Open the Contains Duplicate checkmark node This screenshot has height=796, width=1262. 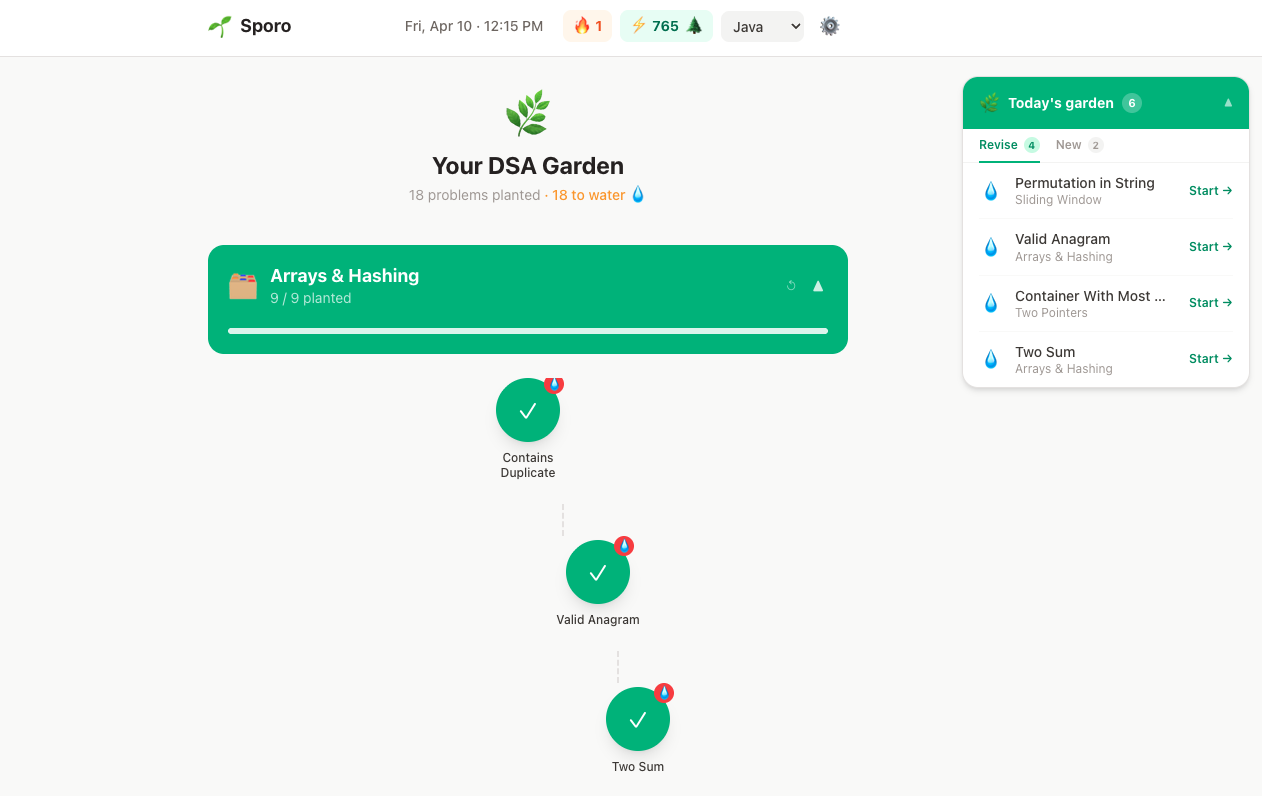pos(528,410)
